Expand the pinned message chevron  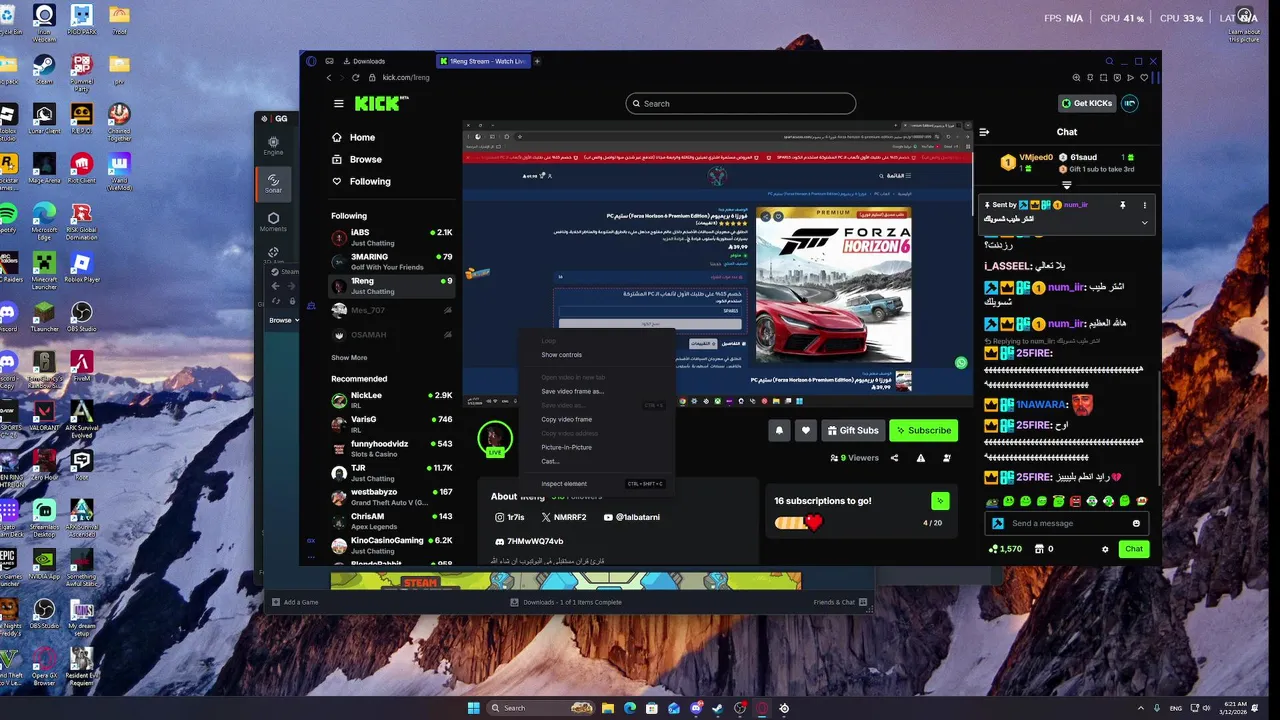(1144, 223)
